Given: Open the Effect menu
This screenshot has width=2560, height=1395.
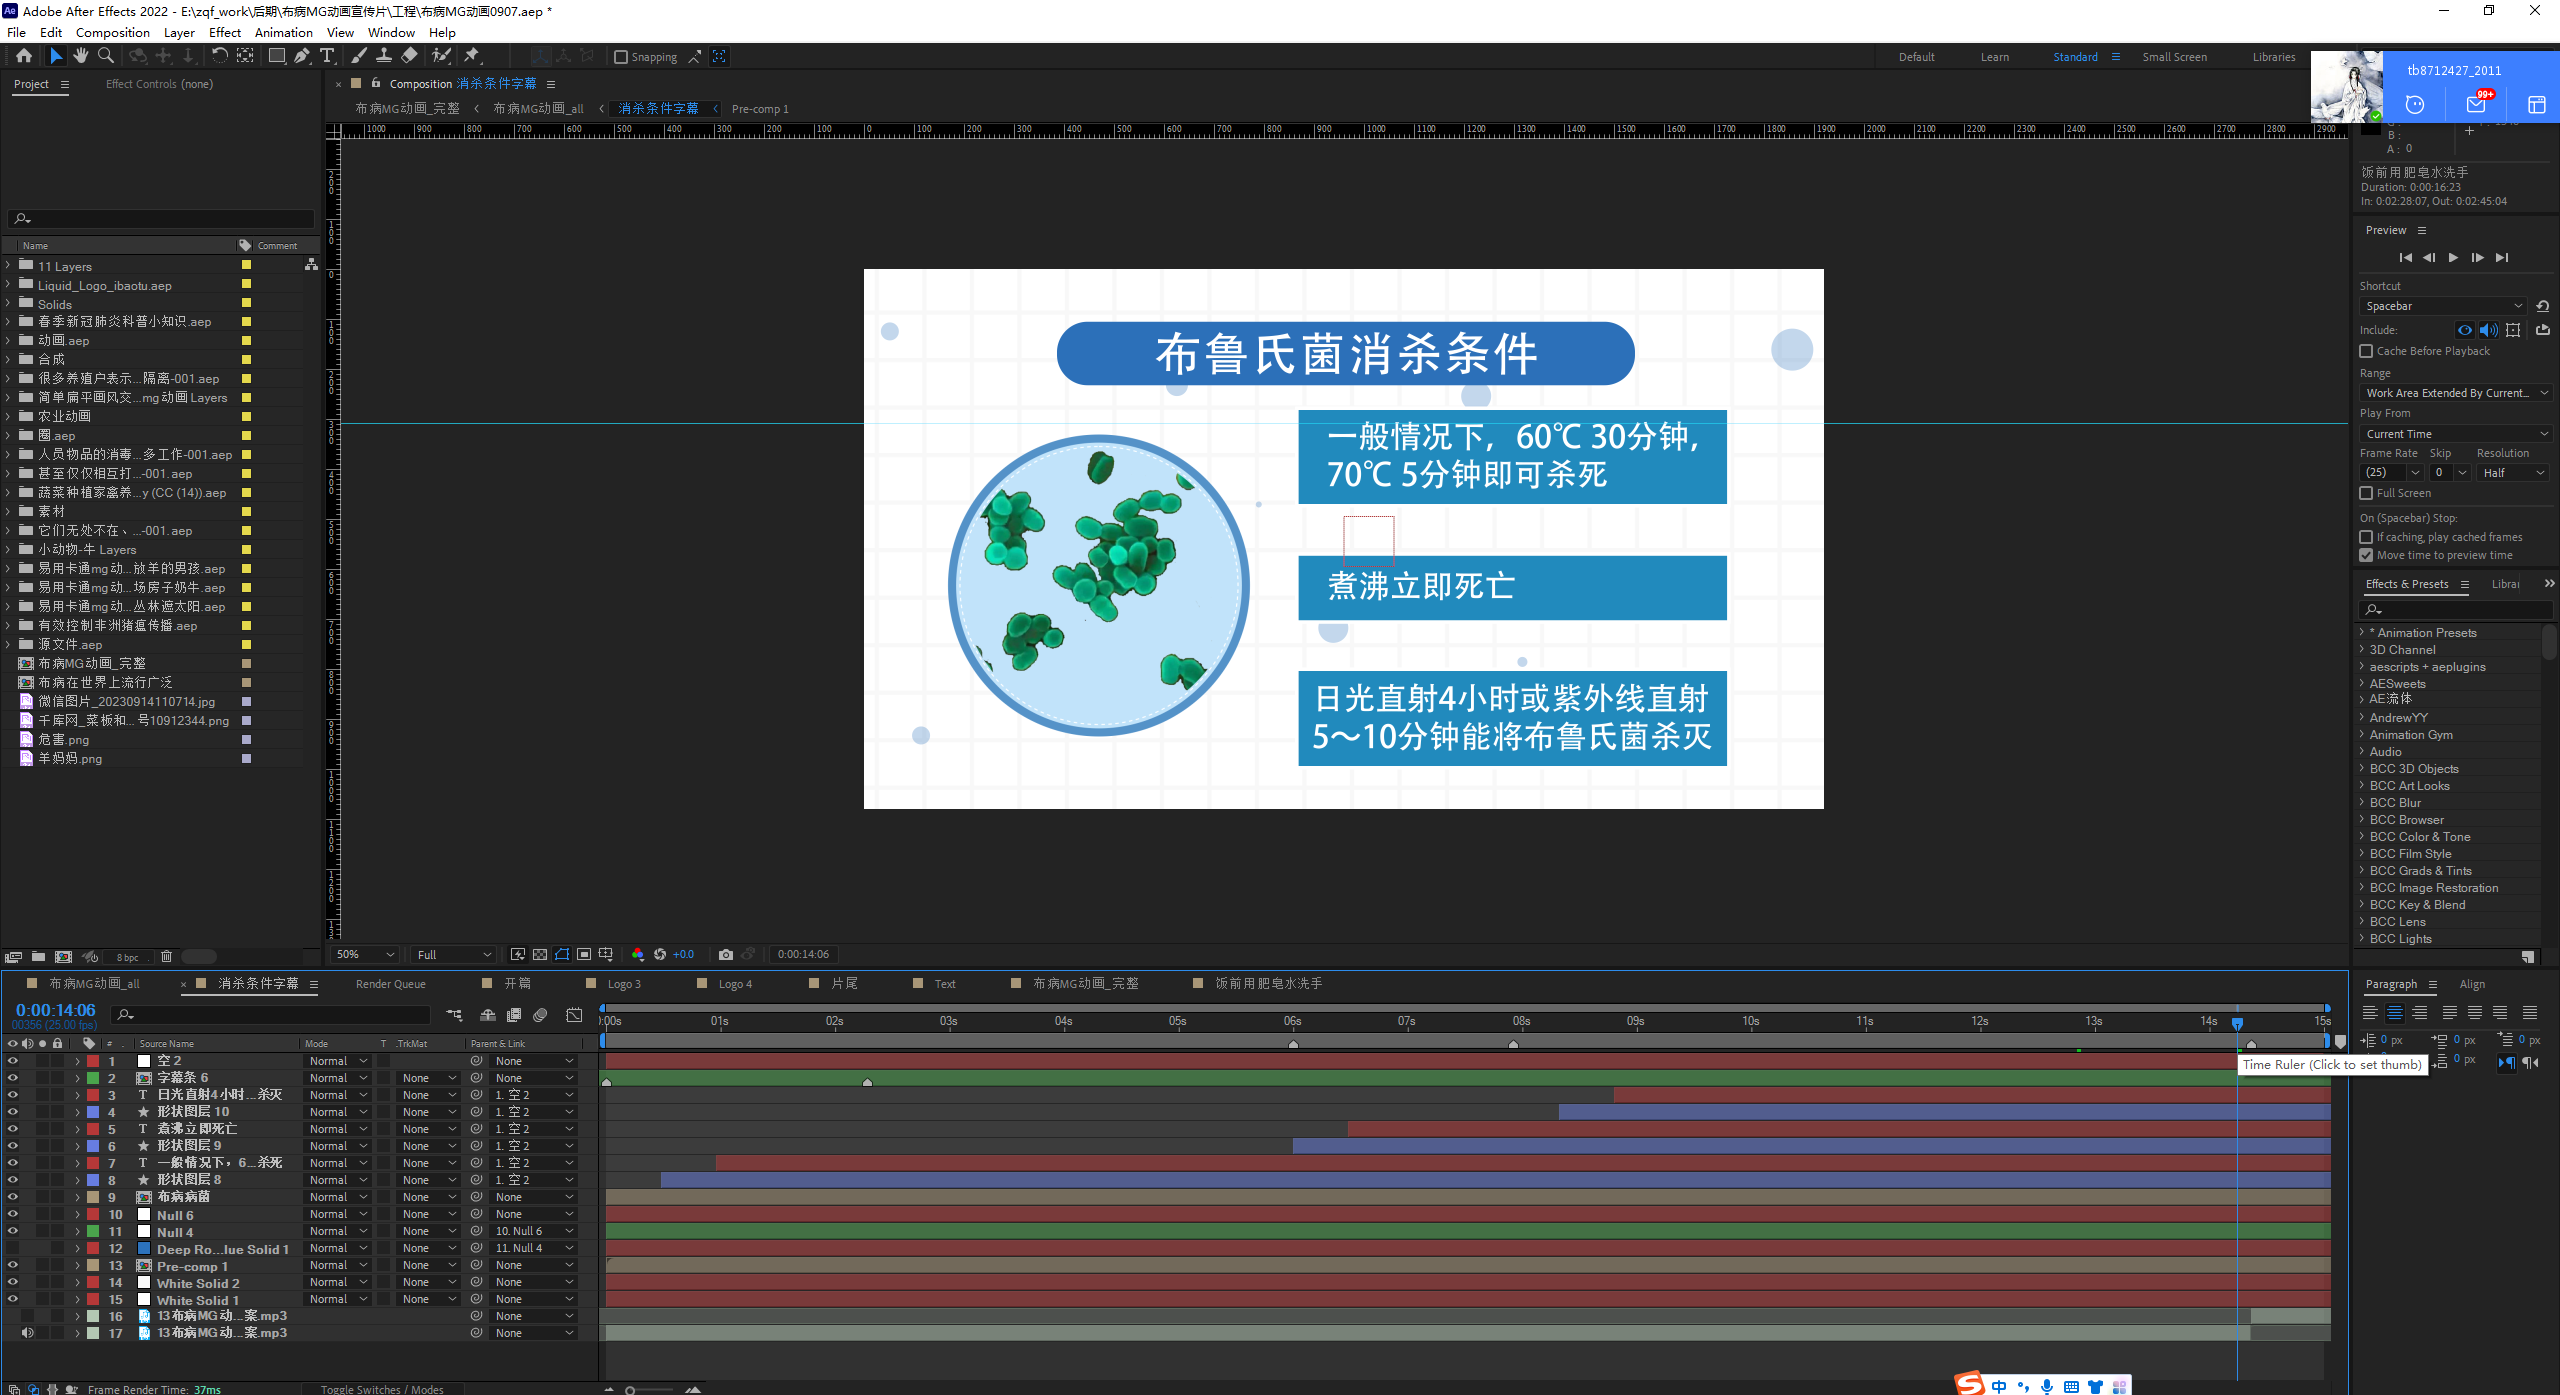Looking at the screenshot, I should 225,32.
